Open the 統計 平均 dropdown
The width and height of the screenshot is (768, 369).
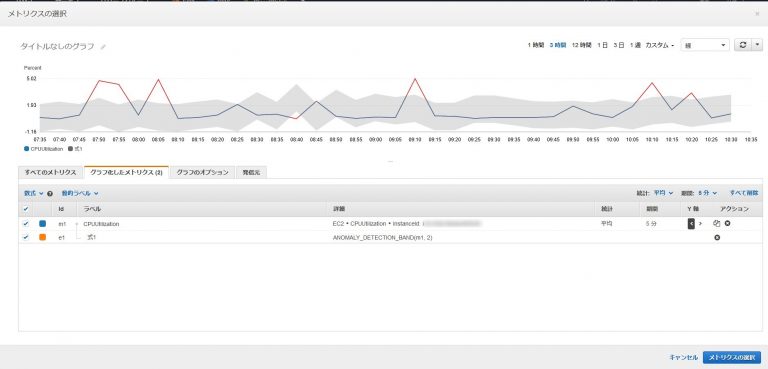point(663,193)
